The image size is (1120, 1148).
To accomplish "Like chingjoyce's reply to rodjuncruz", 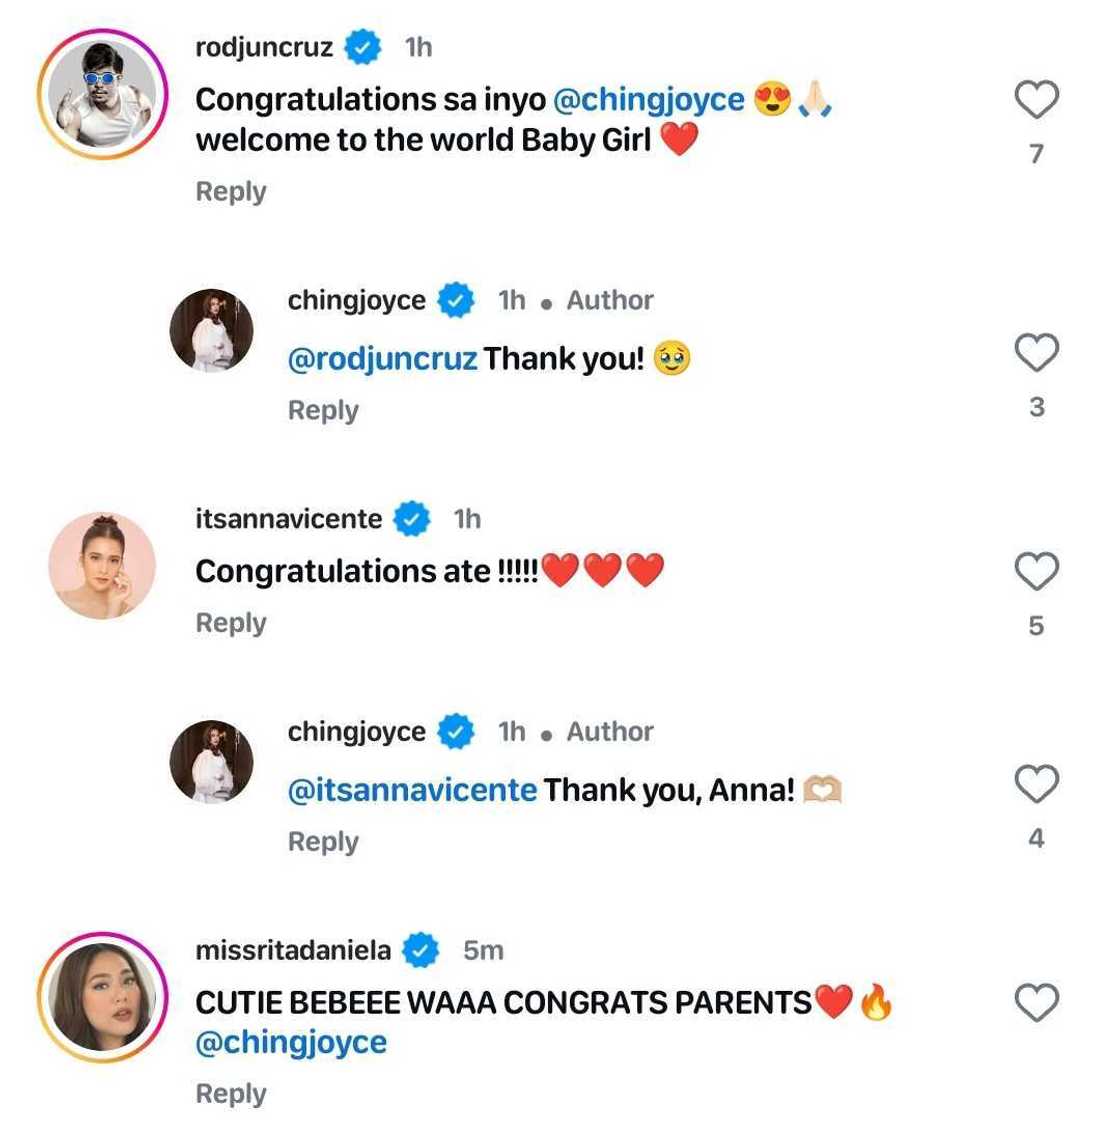I will pos(1036,353).
